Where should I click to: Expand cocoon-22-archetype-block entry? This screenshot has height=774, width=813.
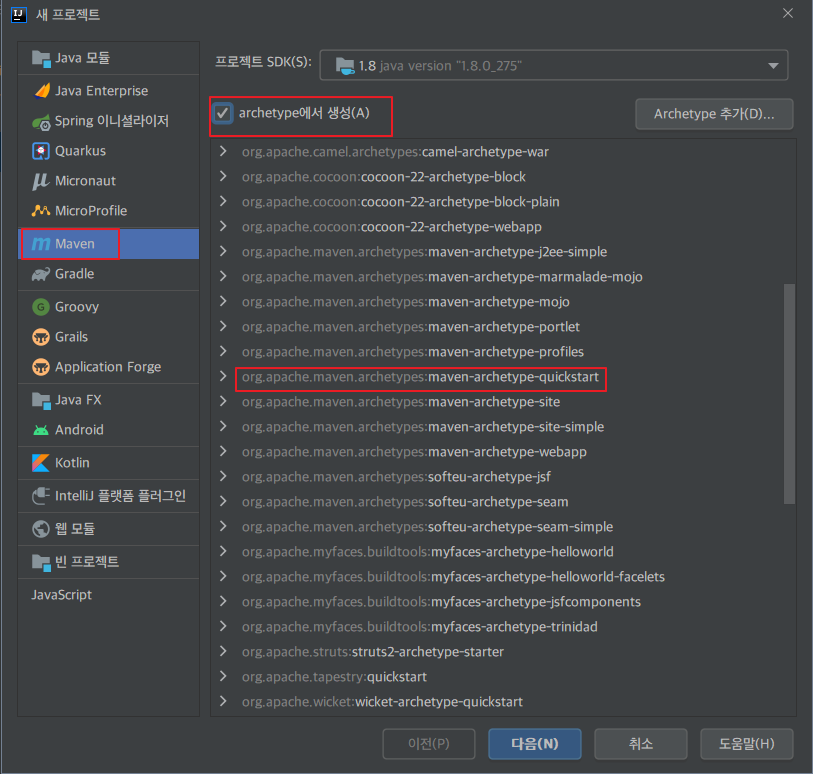(223, 176)
